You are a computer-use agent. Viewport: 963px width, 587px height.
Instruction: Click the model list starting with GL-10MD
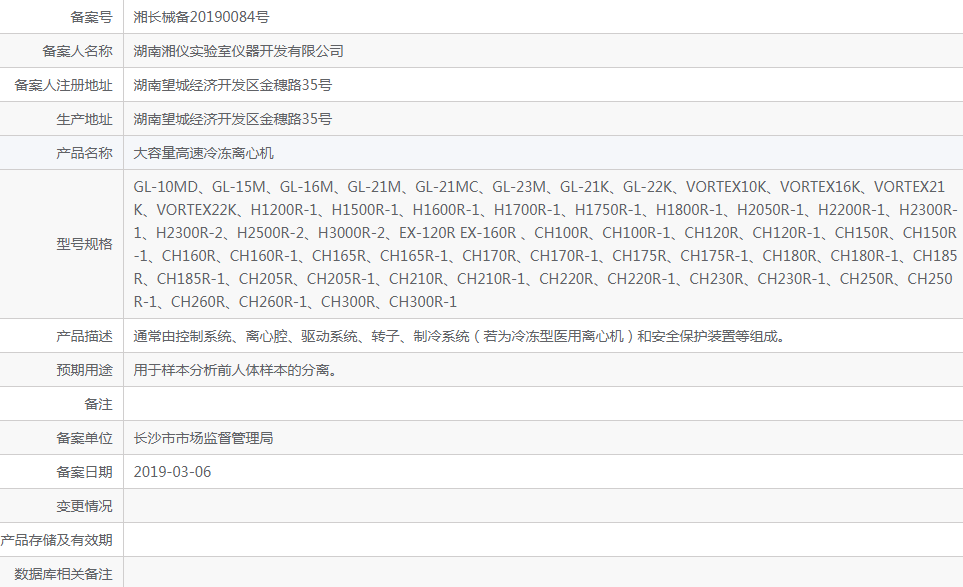(545, 244)
